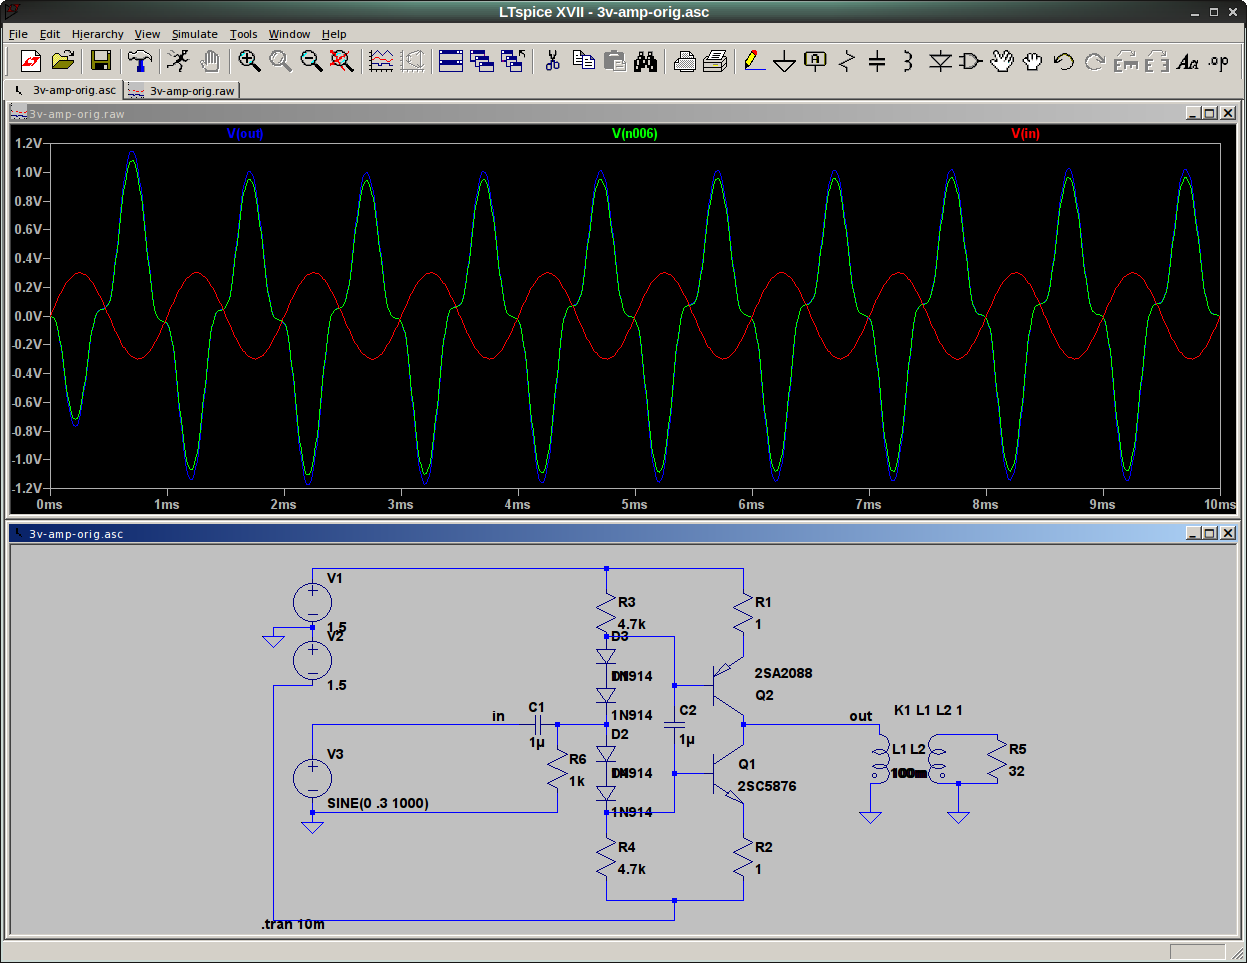The image size is (1247, 963).
Task: Select the Inductor placement tool
Action: [x=908, y=61]
